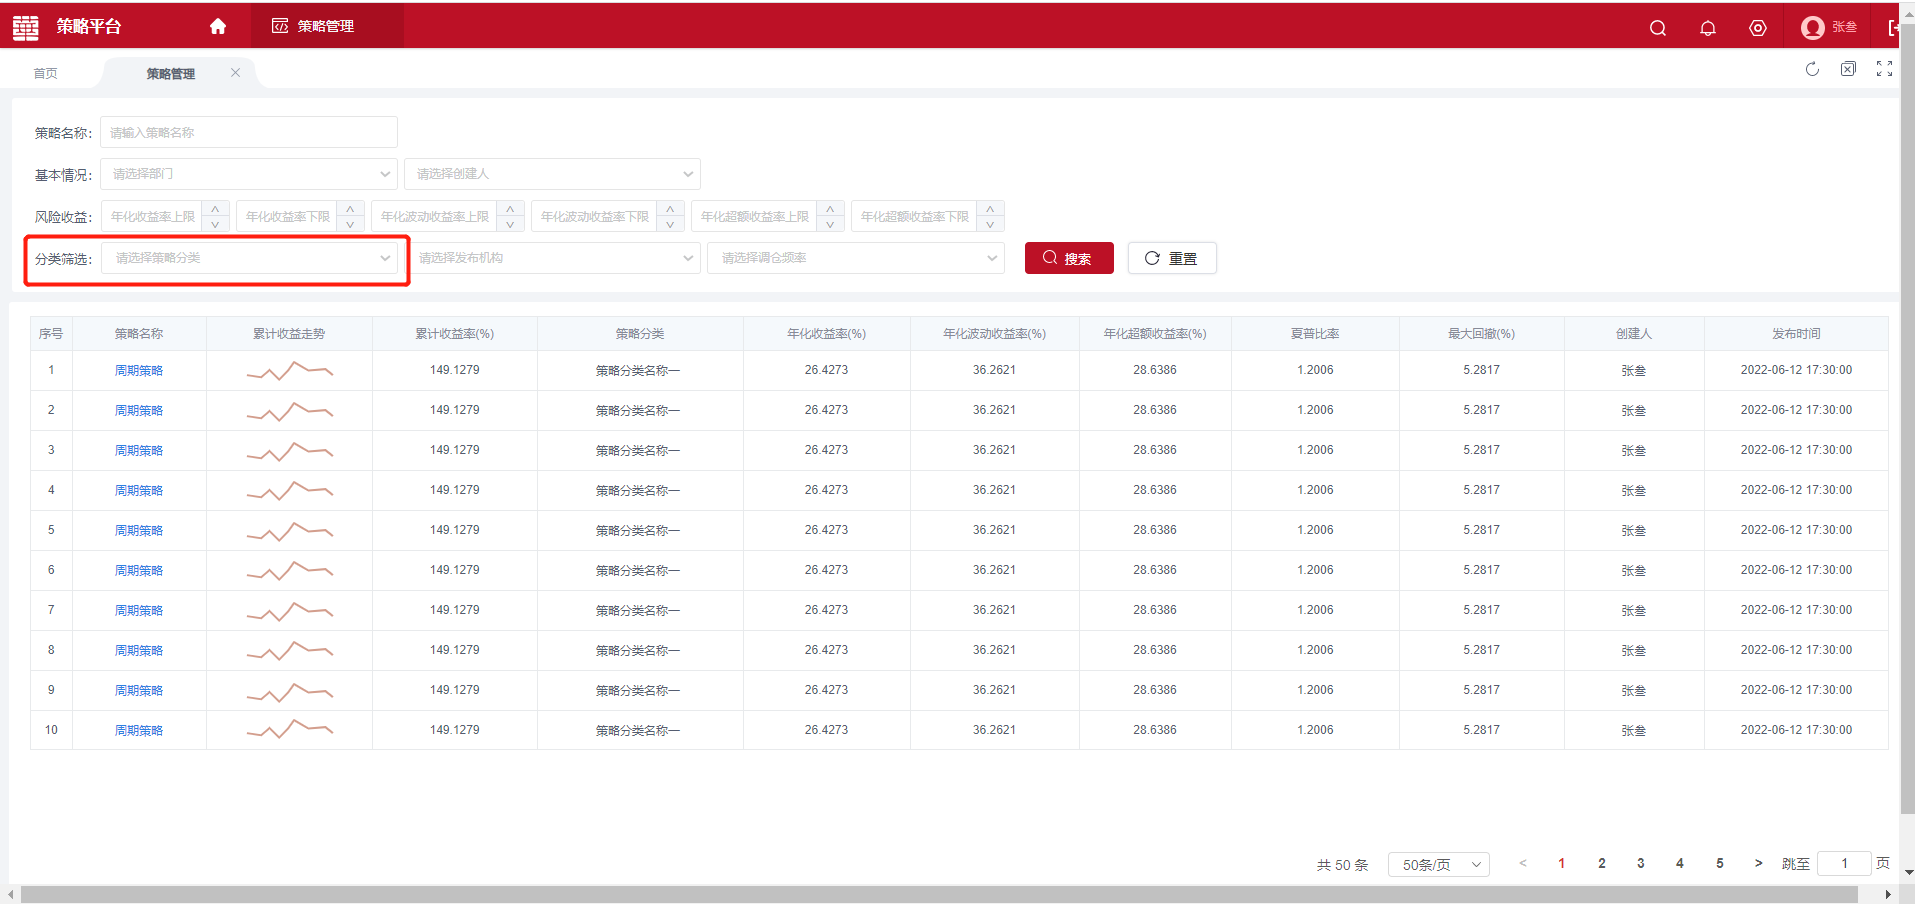Image resolution: width=1915 pixels, height=904 pixels.
Task: Increase 年化收益率上限 with up arrow
Action: tap(215, 209)
